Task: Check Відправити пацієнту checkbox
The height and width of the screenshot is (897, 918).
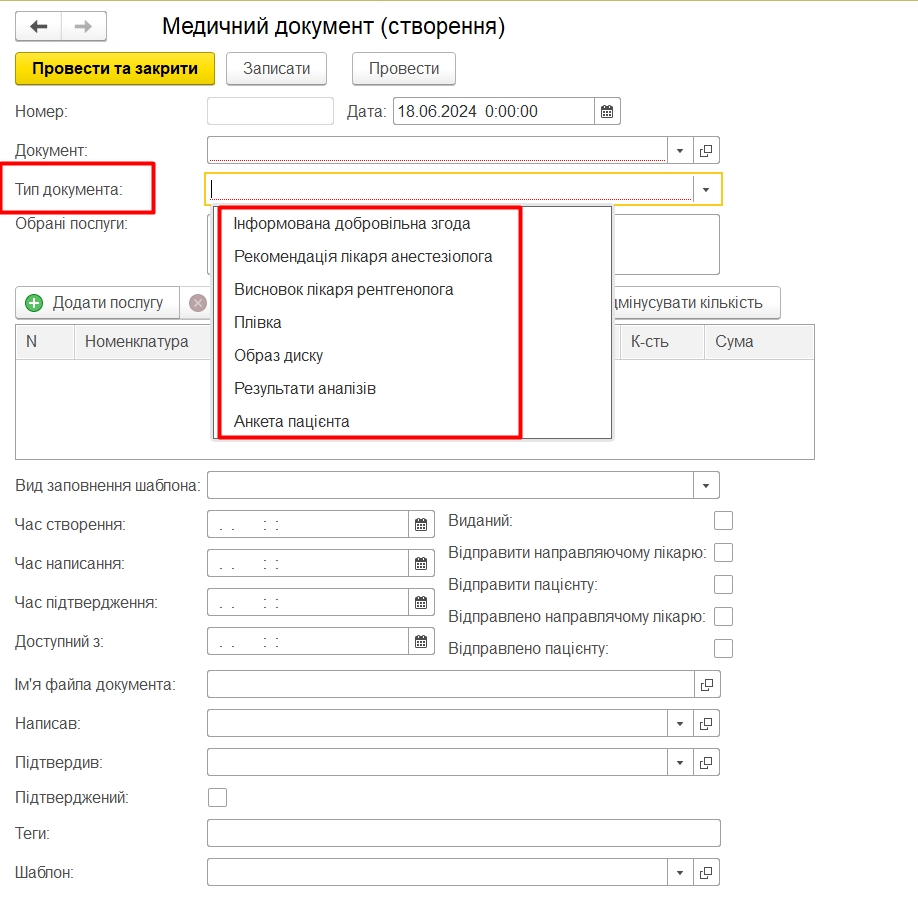Action: coord(723,584)
